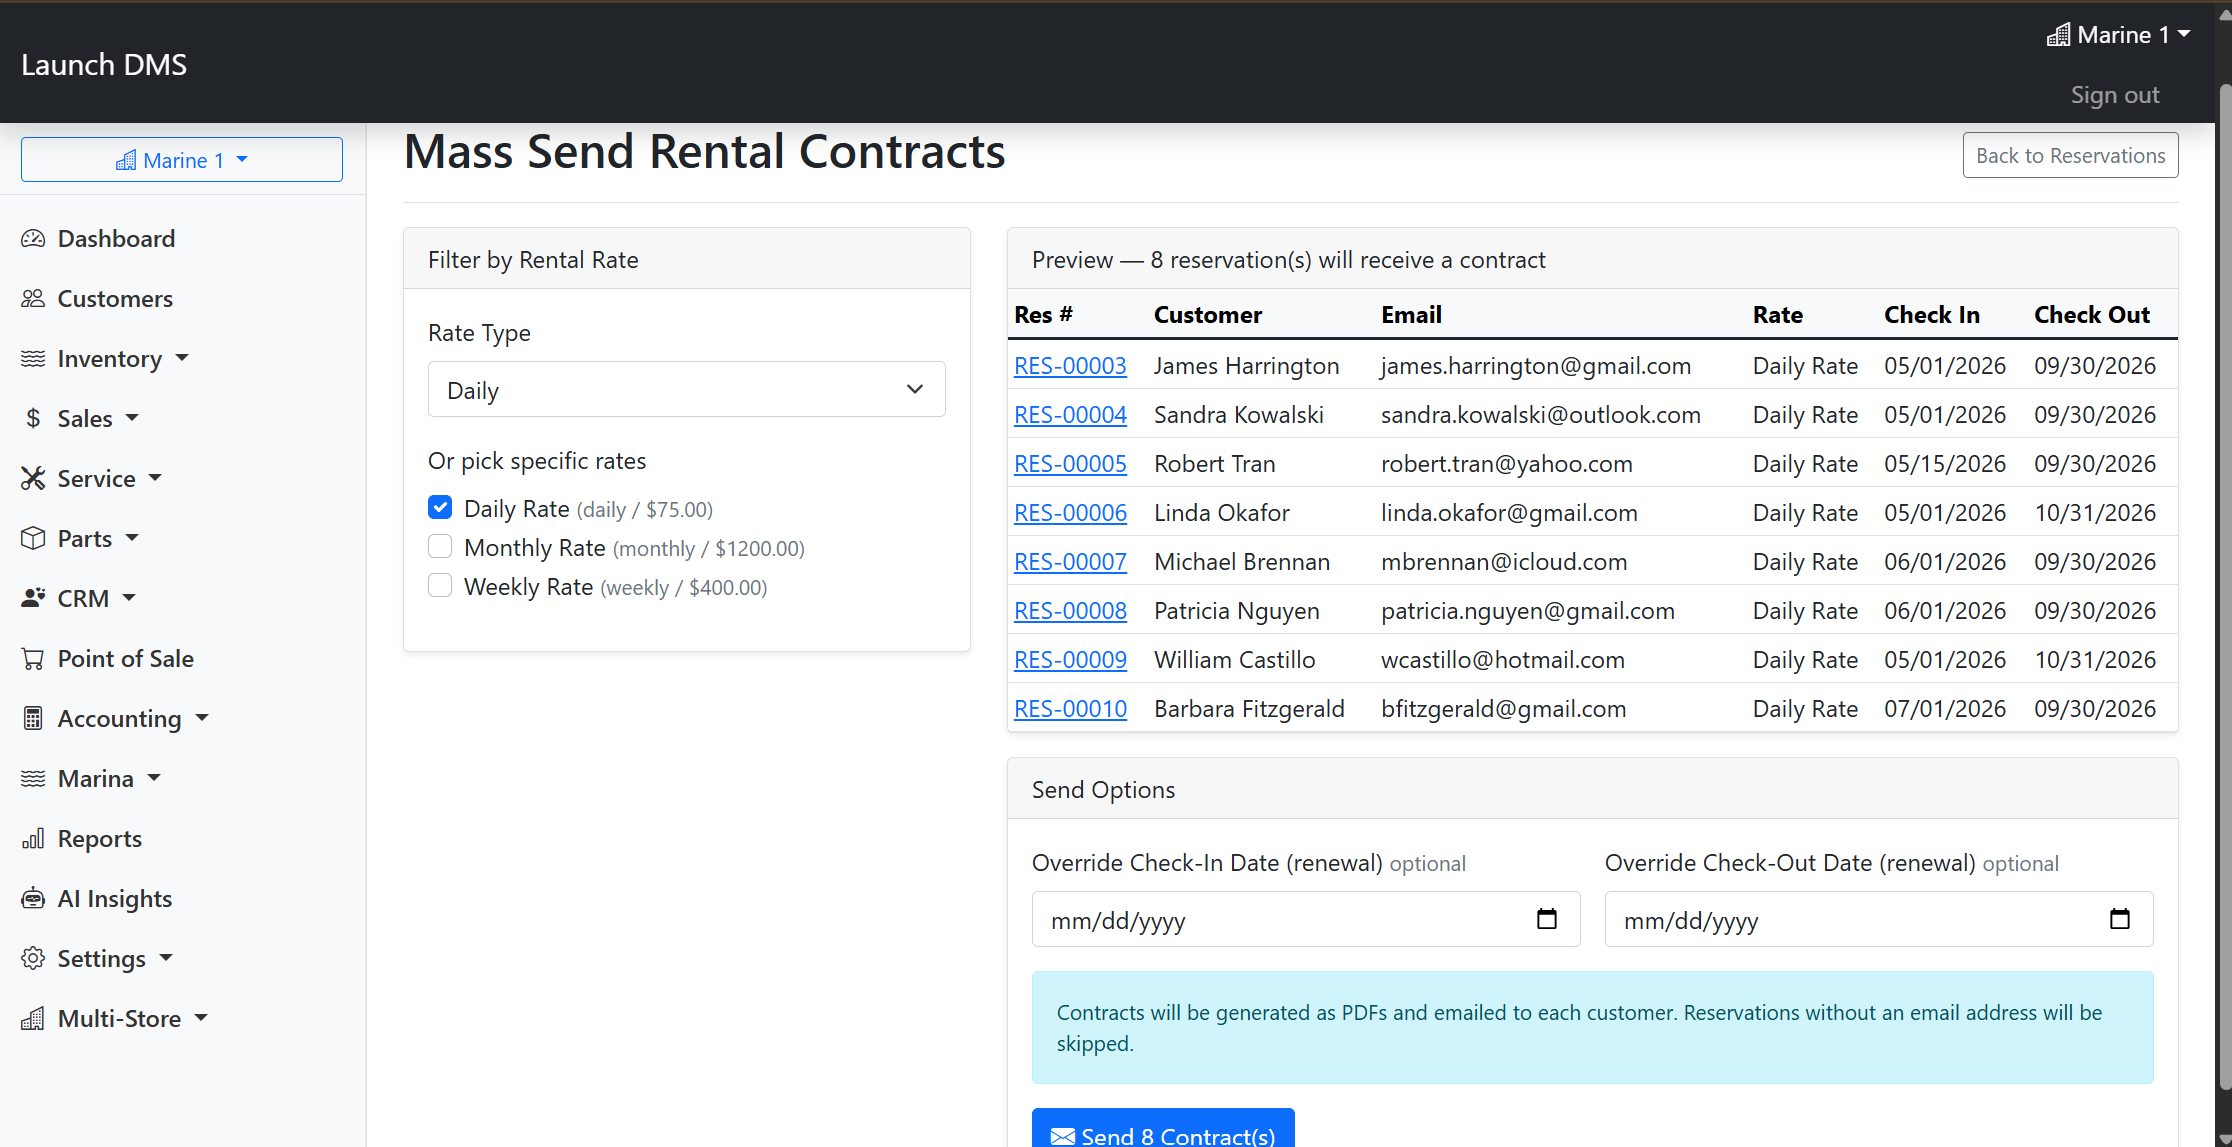
Task: Enable the Weekly Rate checkbox
Action: (x=440, y=585)
